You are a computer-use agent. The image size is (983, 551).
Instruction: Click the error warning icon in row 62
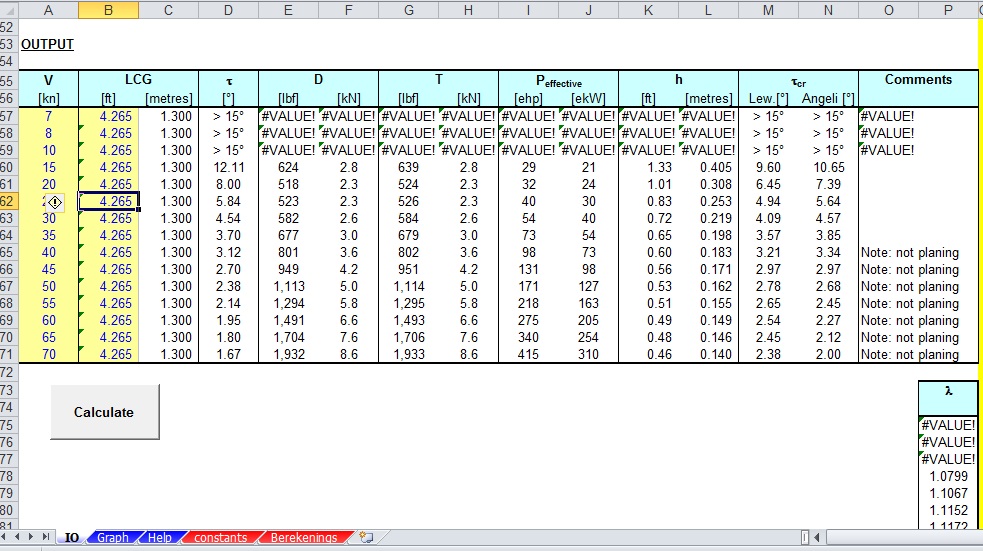point(55,201)
